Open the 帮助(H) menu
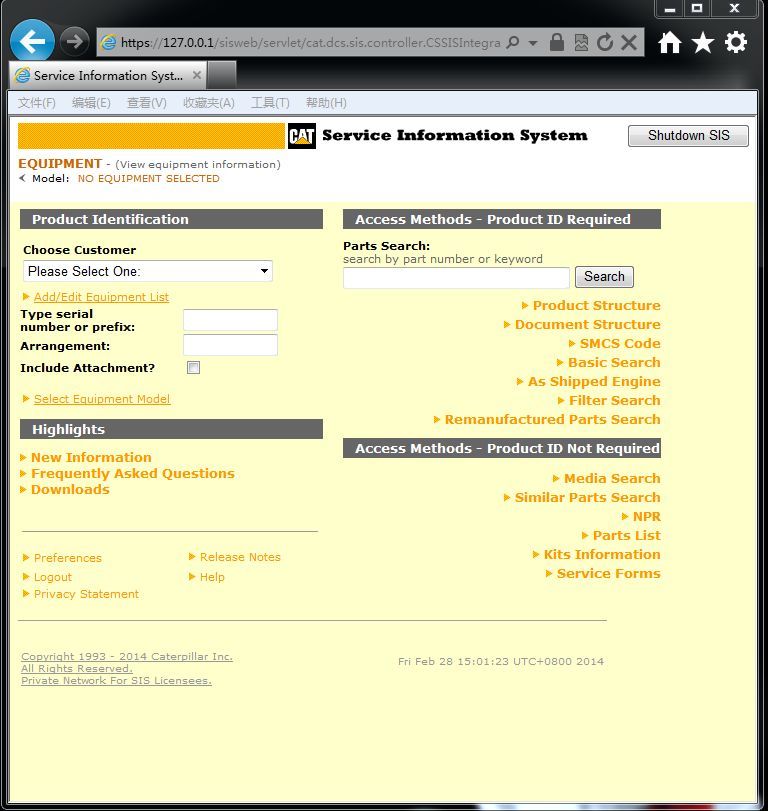Image resolution: width=768 pixels, height=811 pixels. [x=326, y=102]
